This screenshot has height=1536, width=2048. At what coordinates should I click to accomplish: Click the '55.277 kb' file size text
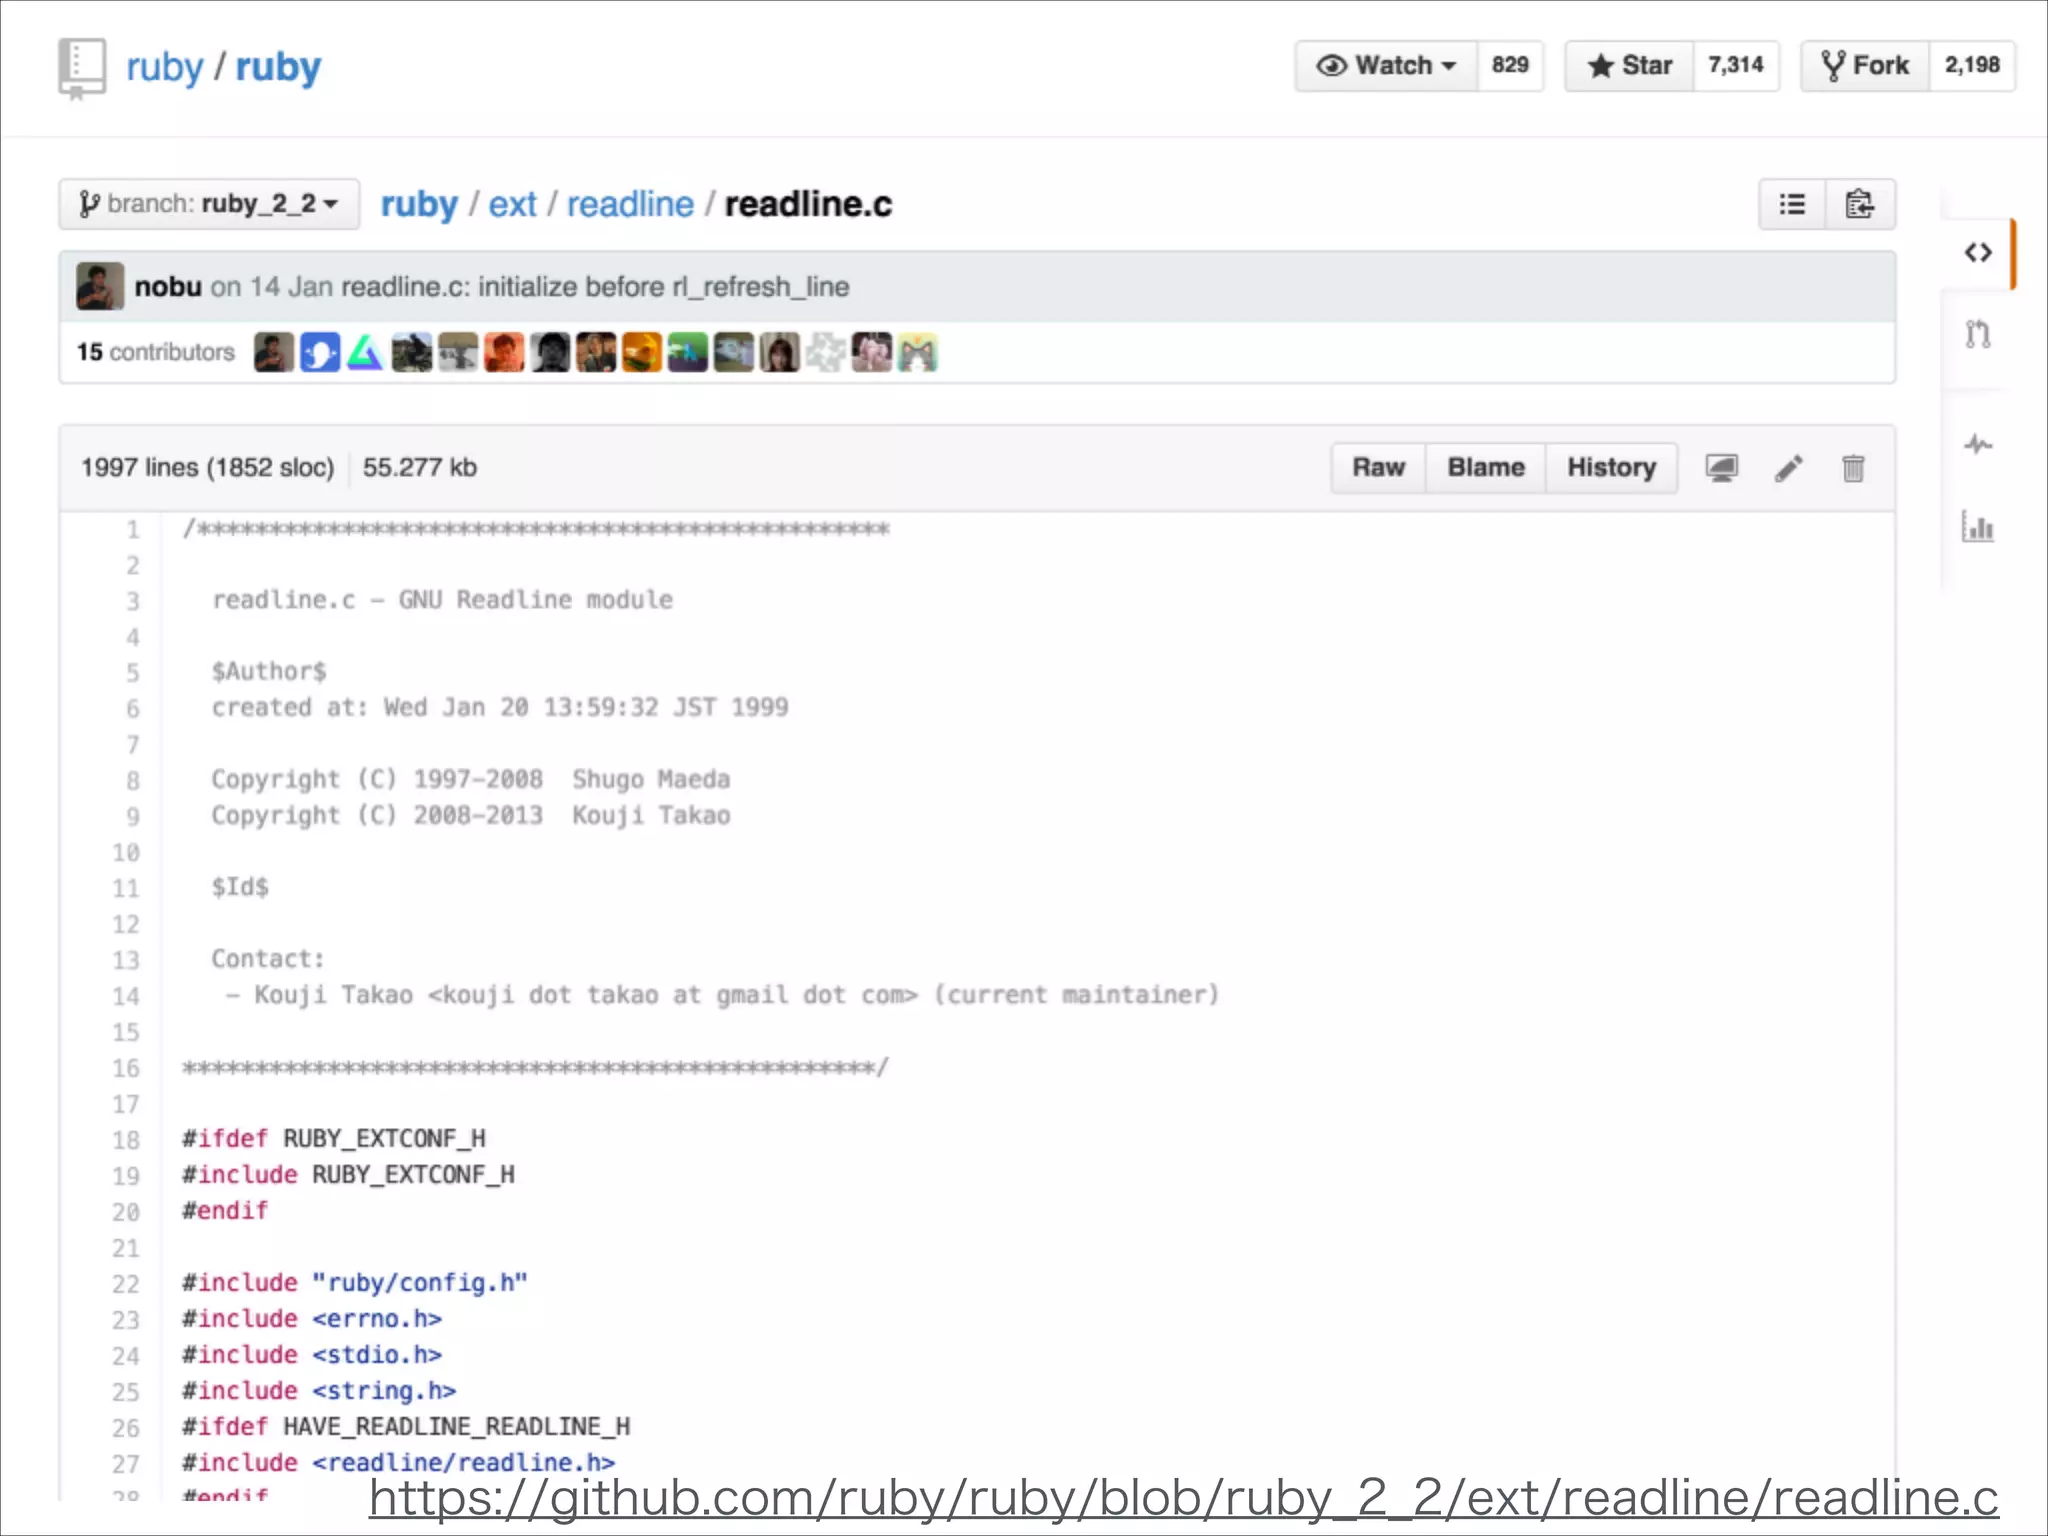420,468
